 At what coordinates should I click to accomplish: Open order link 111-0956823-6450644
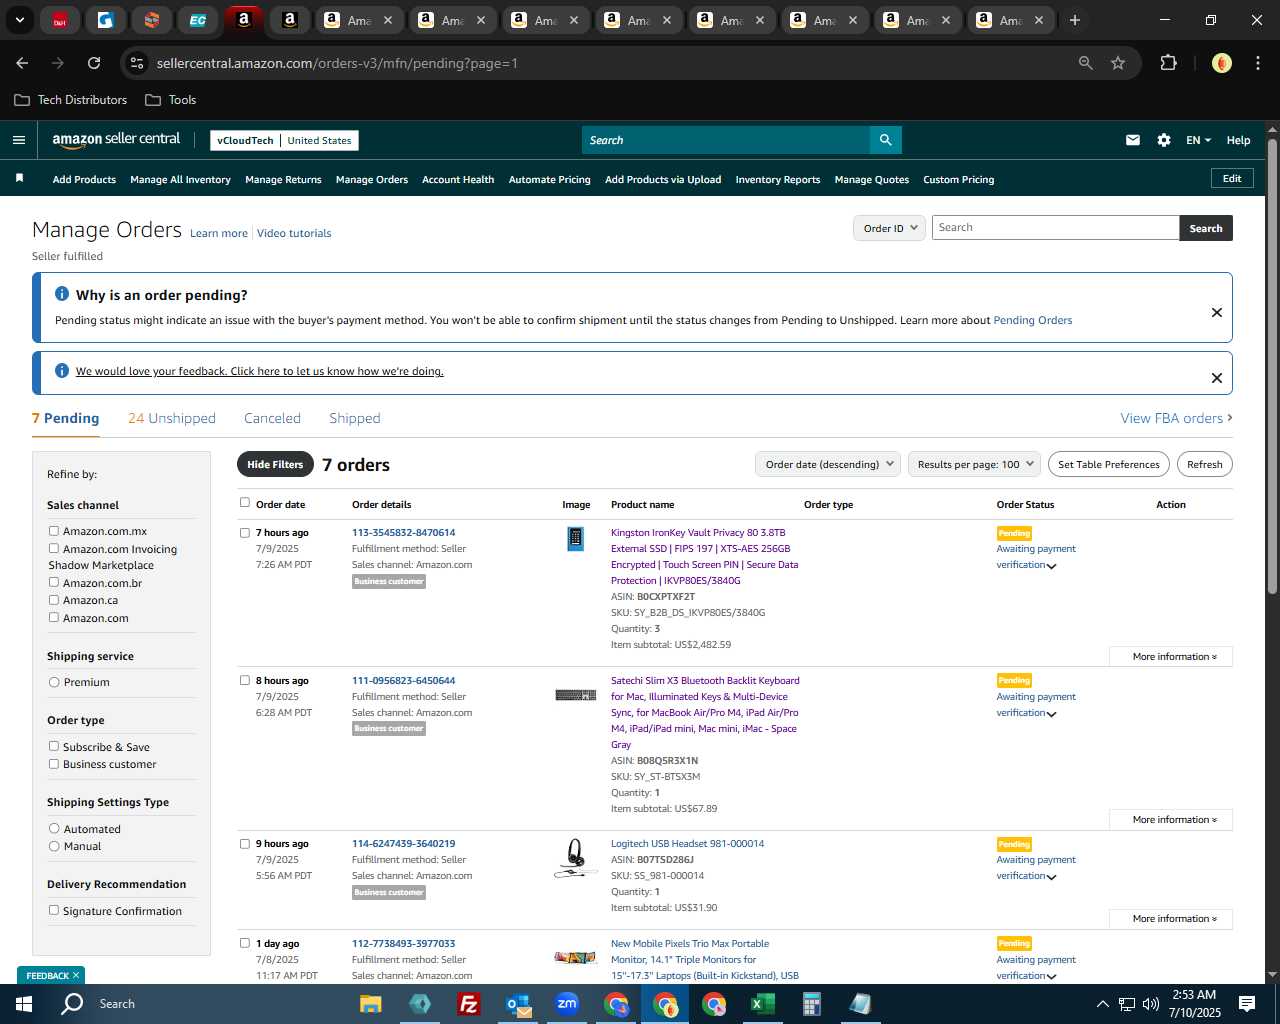point(403,681)
